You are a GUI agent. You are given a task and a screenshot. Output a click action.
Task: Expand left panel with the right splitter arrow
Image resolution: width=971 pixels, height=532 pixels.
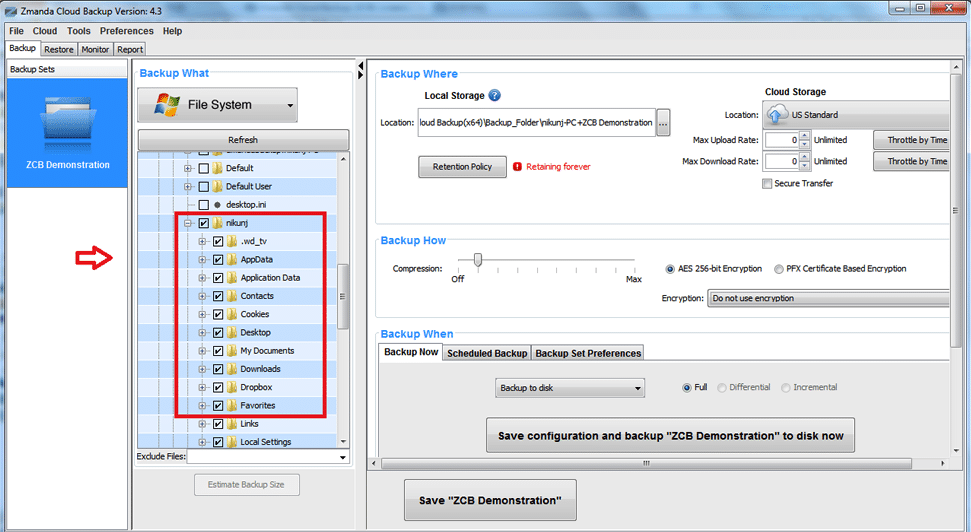coord(361,75)
